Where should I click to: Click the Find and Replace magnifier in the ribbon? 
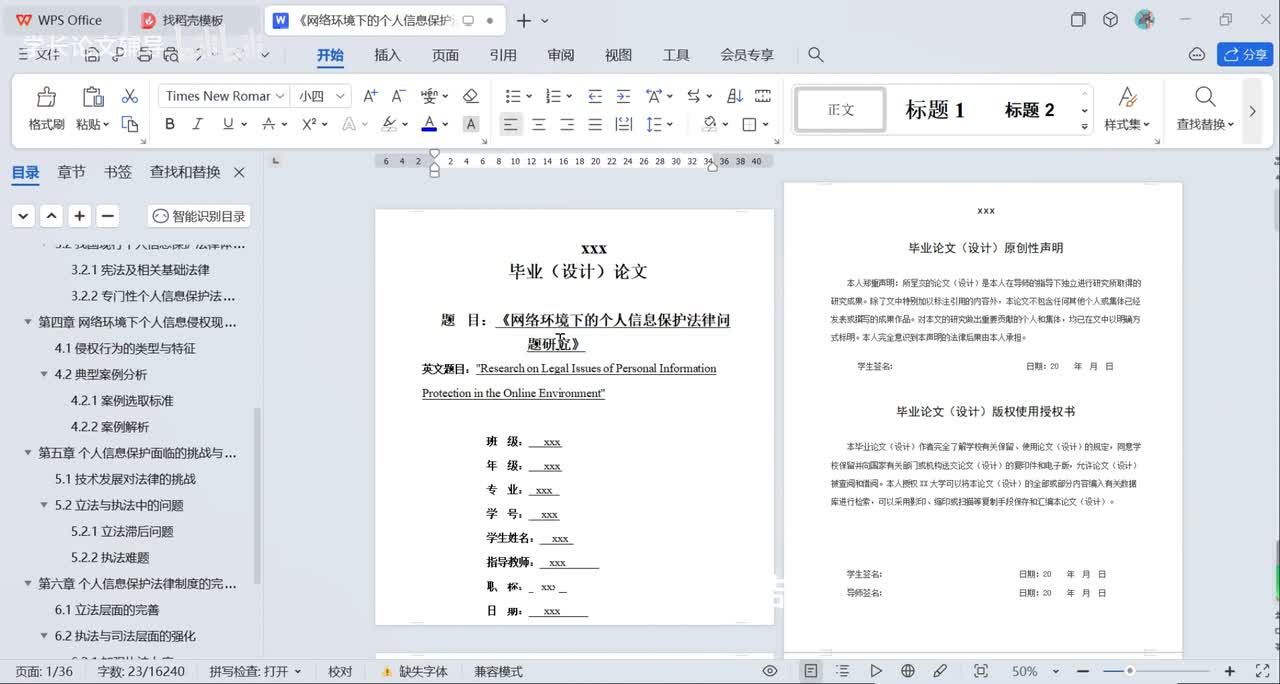1205,97
